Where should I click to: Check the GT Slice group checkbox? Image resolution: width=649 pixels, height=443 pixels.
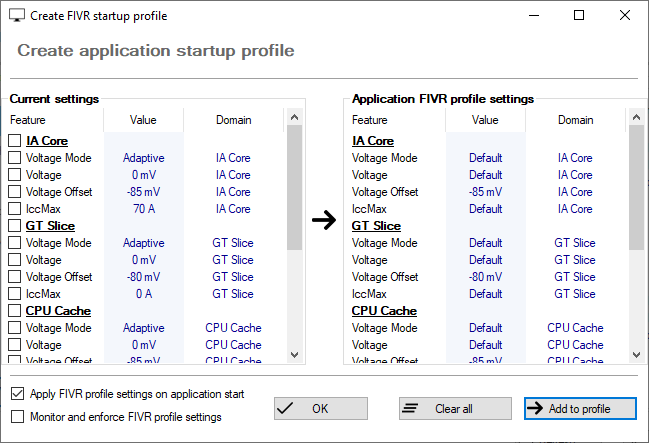pyautogui.click(x=14, y=226)
